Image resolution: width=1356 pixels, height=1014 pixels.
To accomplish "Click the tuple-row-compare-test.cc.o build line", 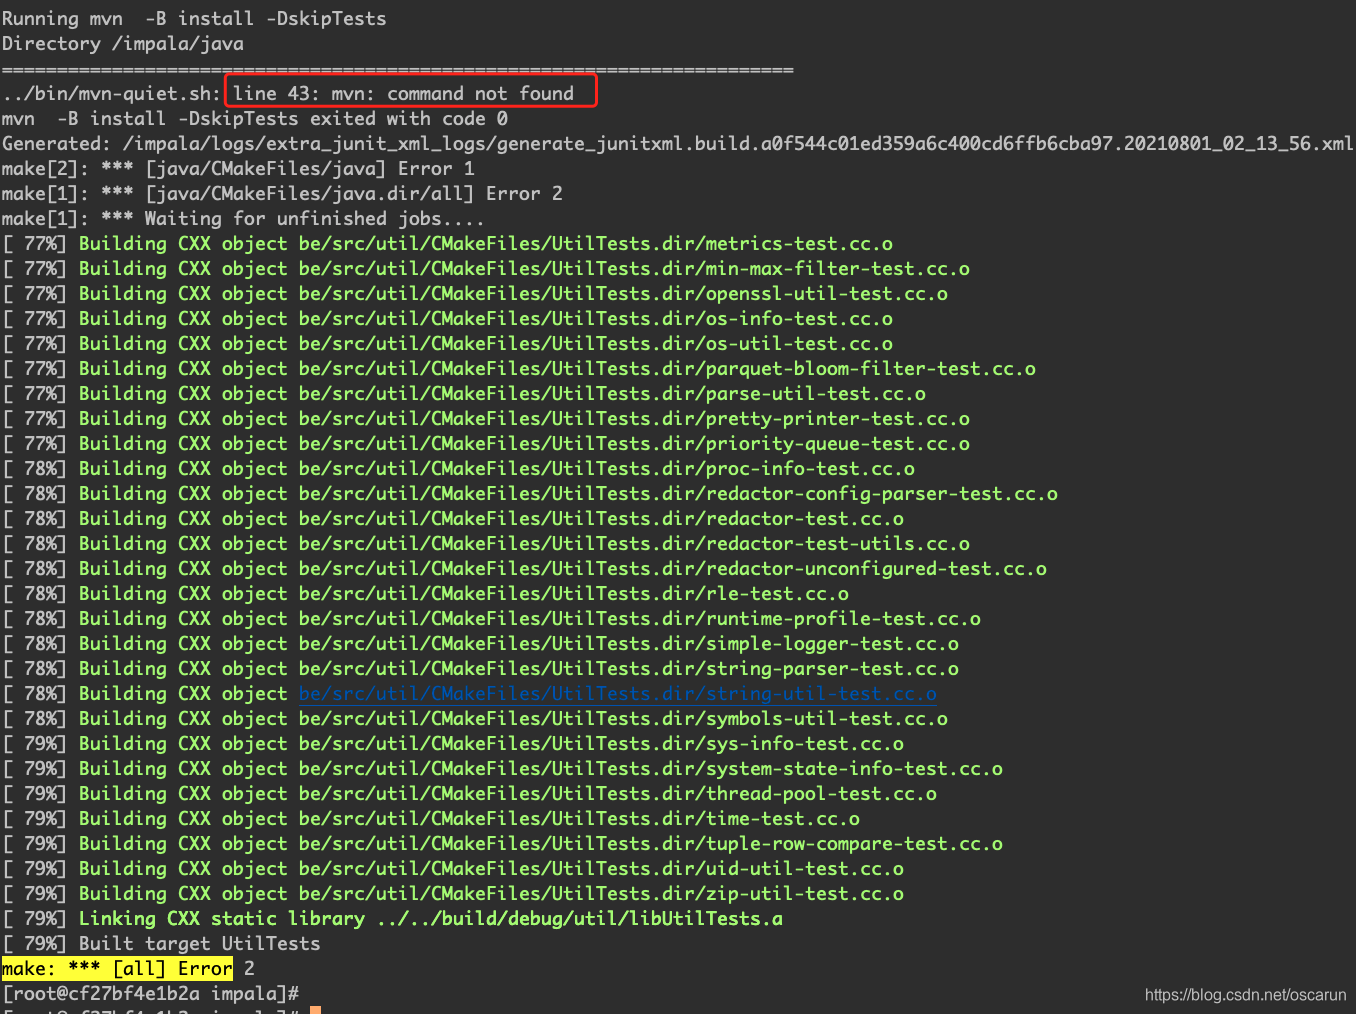I will (x=503, y=844).
